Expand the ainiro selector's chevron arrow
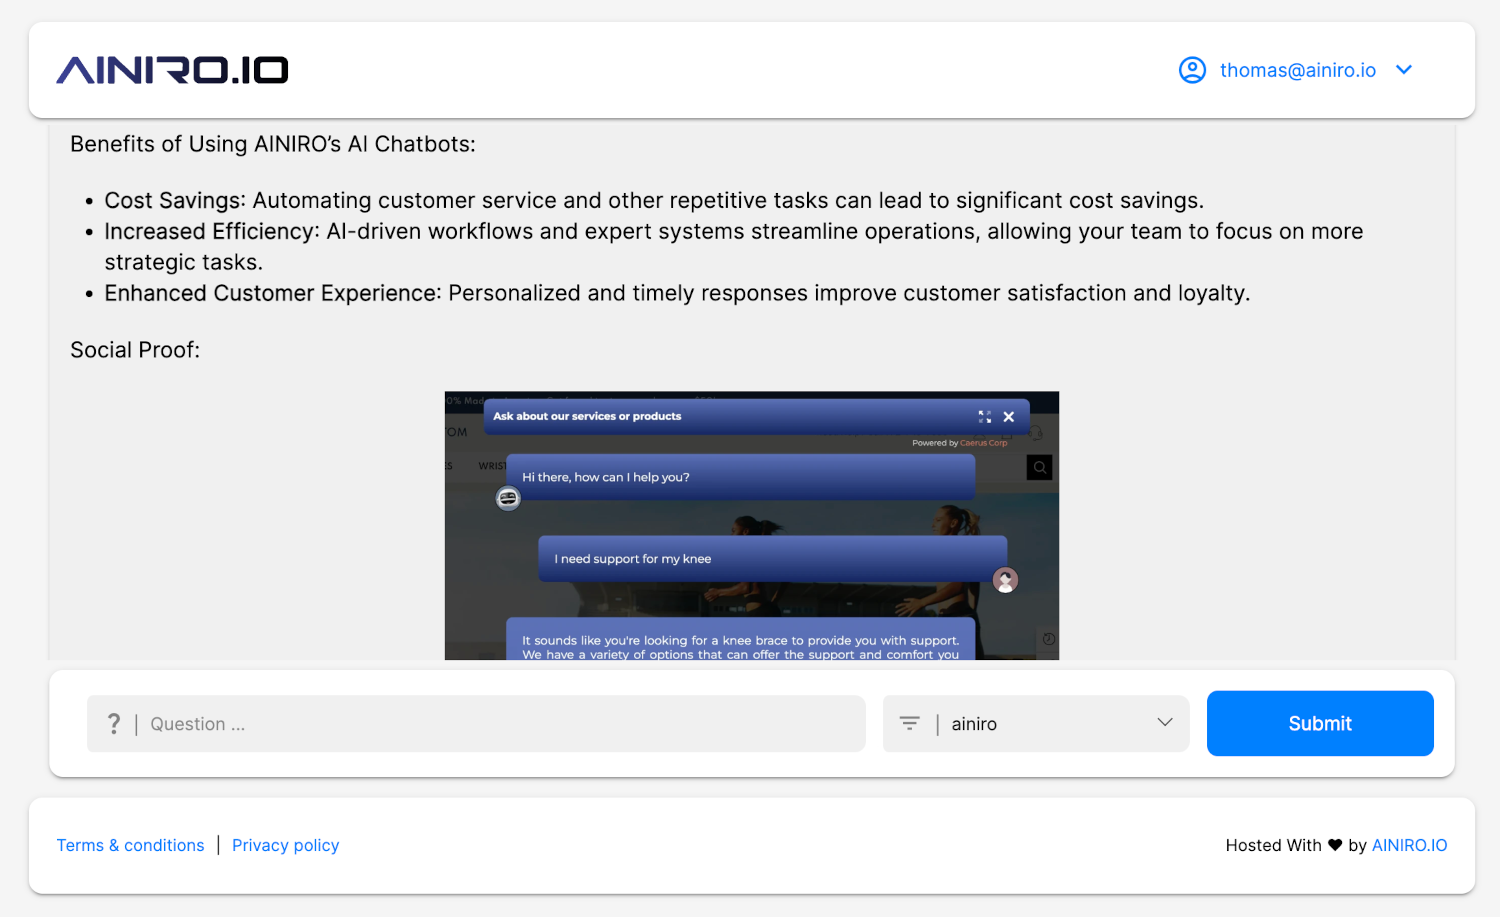The width and height of the screenshot is (1500, 917). coord(1164,723)
